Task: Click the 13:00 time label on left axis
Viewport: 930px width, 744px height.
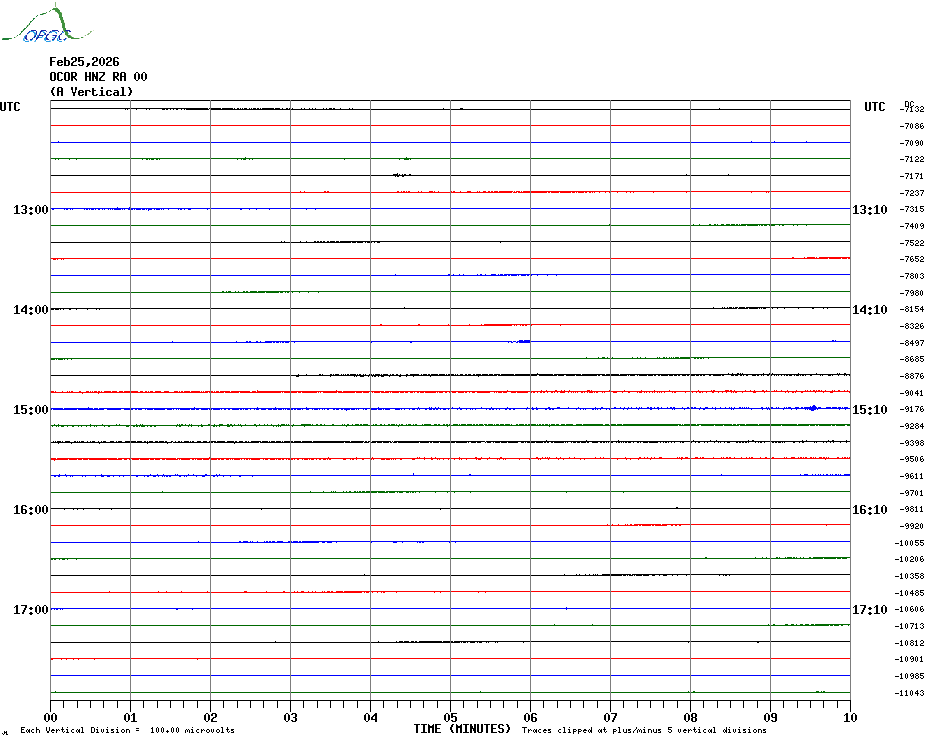Action: (31, 210)
